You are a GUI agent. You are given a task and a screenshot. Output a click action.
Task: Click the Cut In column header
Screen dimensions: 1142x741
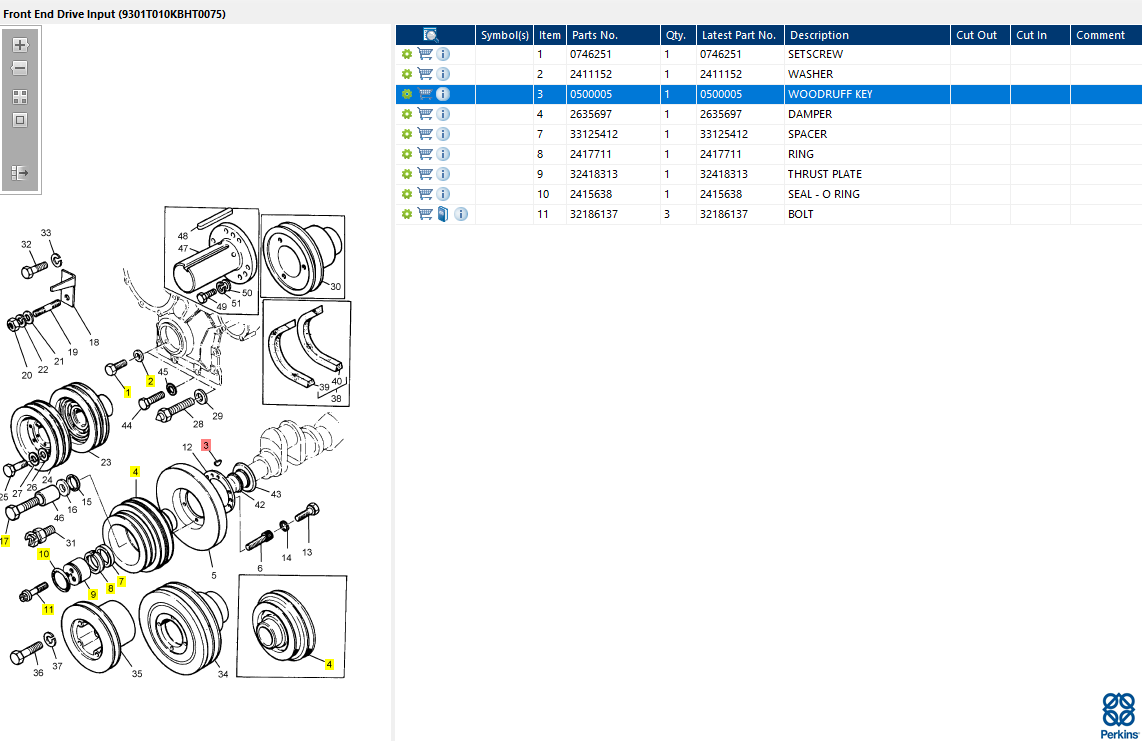coord(1040,35)
